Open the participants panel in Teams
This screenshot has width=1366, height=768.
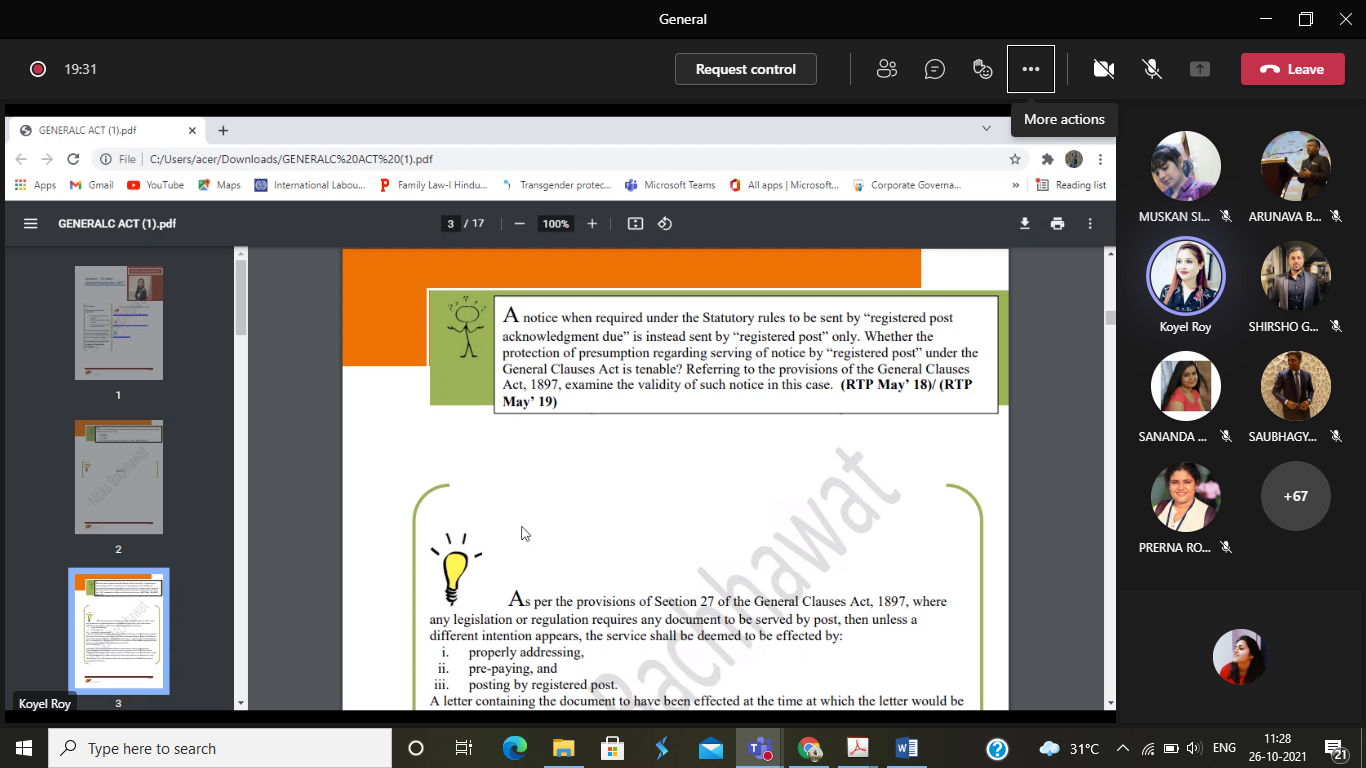(886, 69)
